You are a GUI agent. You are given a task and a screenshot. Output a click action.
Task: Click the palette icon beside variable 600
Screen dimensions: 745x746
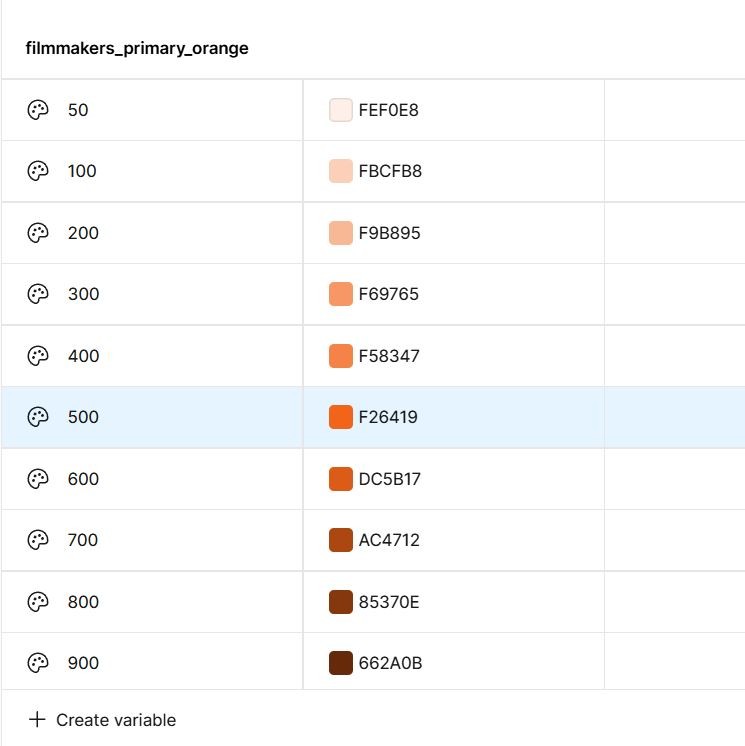(x=38, y=479)
